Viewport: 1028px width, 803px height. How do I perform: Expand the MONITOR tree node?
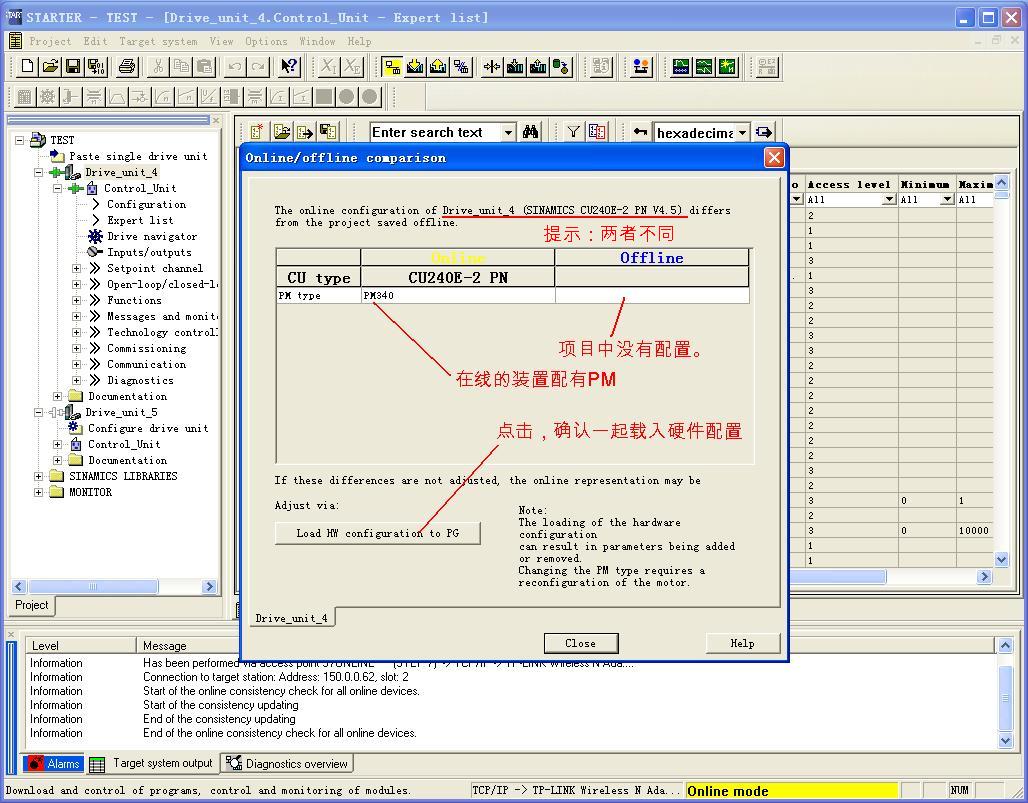(39, 492)
